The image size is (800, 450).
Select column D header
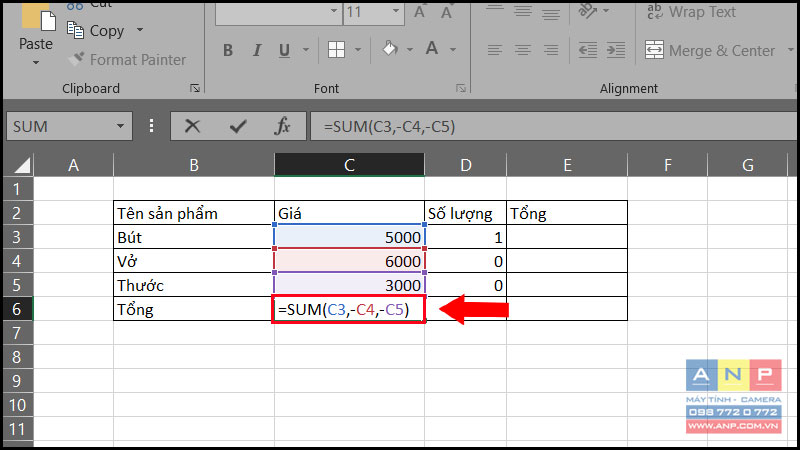[465, 165]
